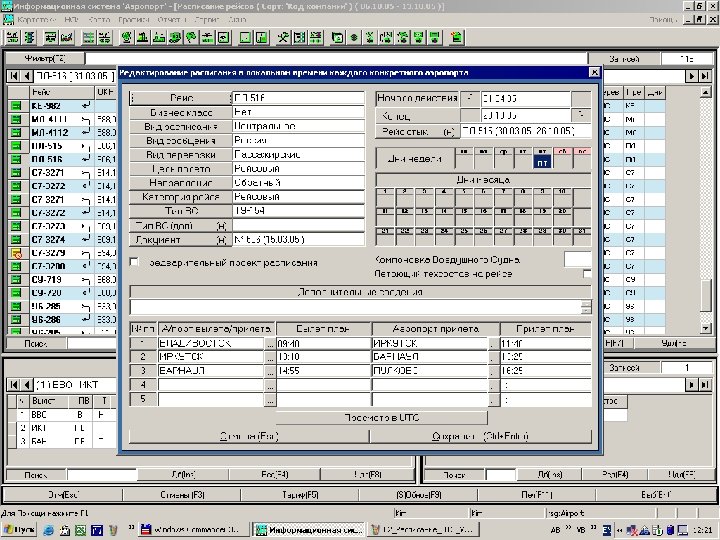This screenshot has width=720, height=540.
Task: Click the black dot toolbar icon
Action: tap(354, 38)
